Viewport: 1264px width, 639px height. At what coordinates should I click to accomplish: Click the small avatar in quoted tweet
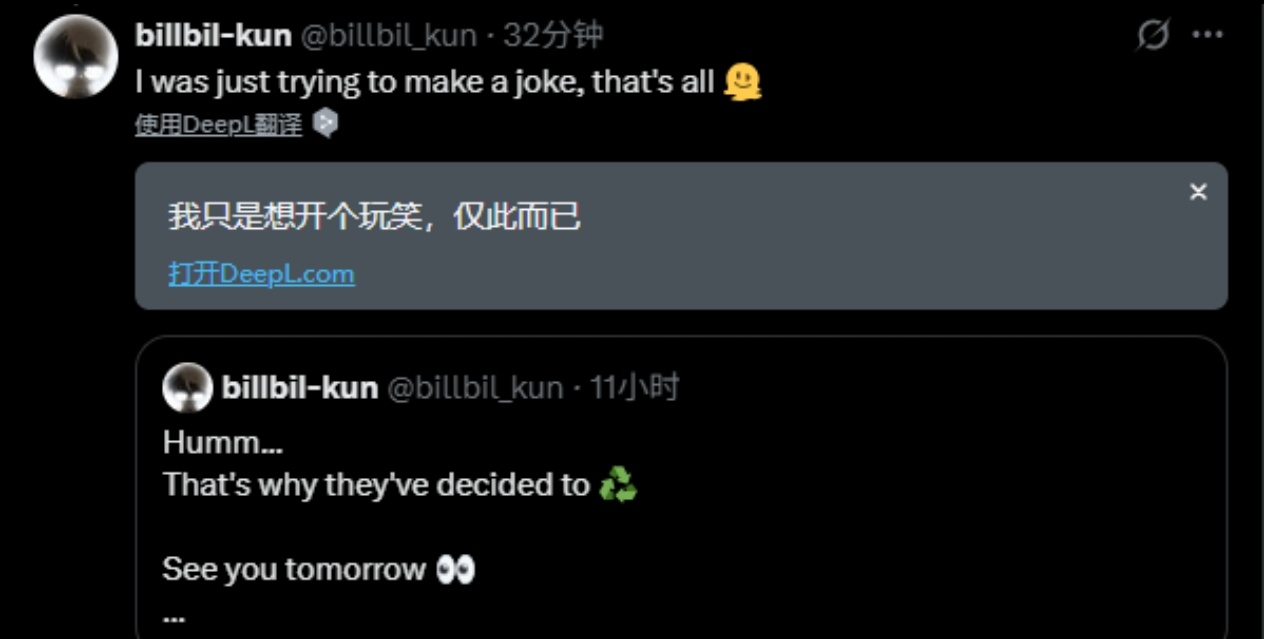click(187, 388)
